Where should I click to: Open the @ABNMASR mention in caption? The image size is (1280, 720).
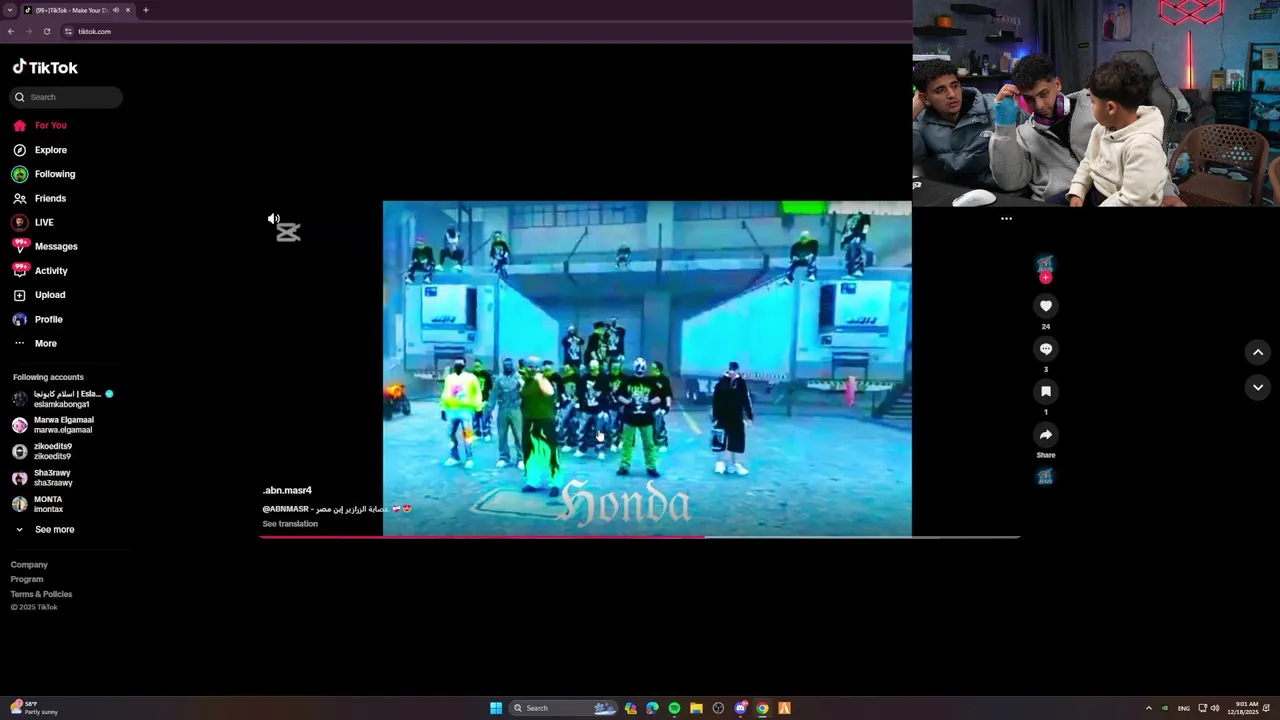(285, 509)
